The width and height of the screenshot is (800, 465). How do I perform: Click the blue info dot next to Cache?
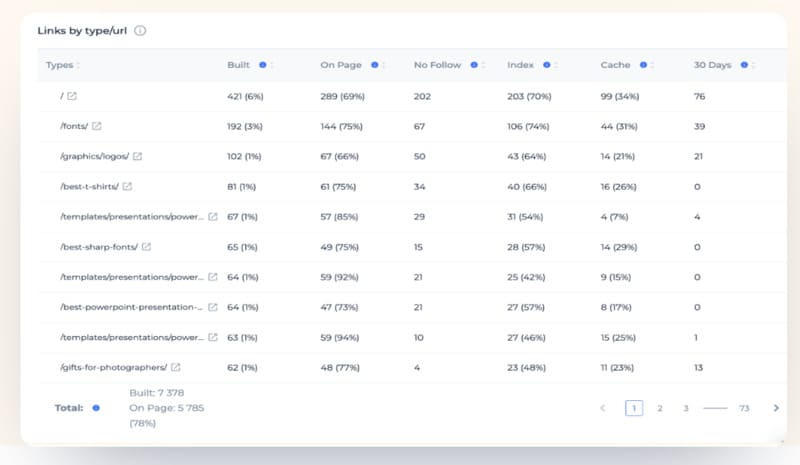[x=643, y=65]
